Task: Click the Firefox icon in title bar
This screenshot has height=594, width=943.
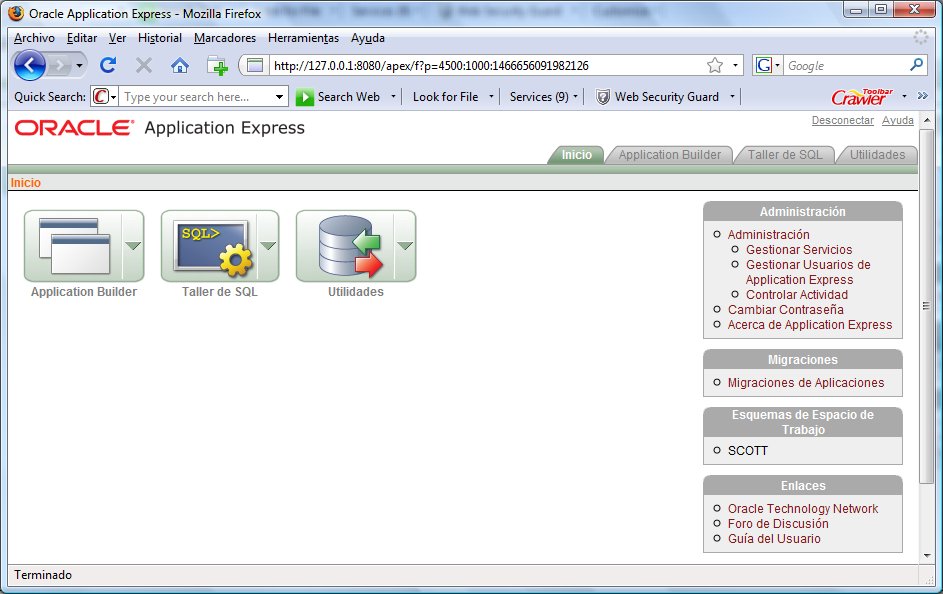Action: 16,13
